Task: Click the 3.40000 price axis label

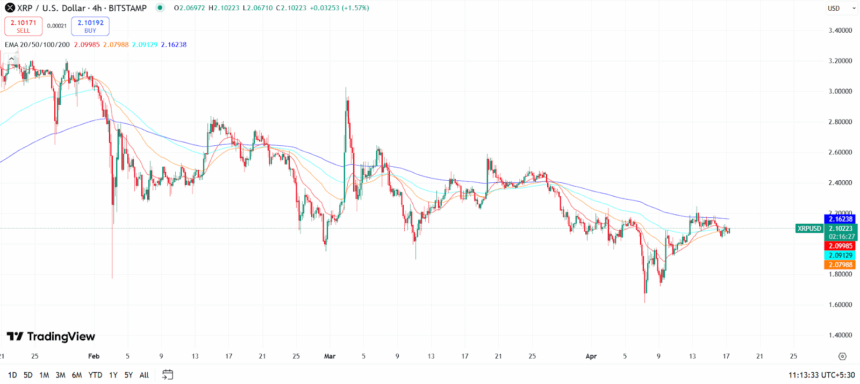Action: tap(840, 30)
